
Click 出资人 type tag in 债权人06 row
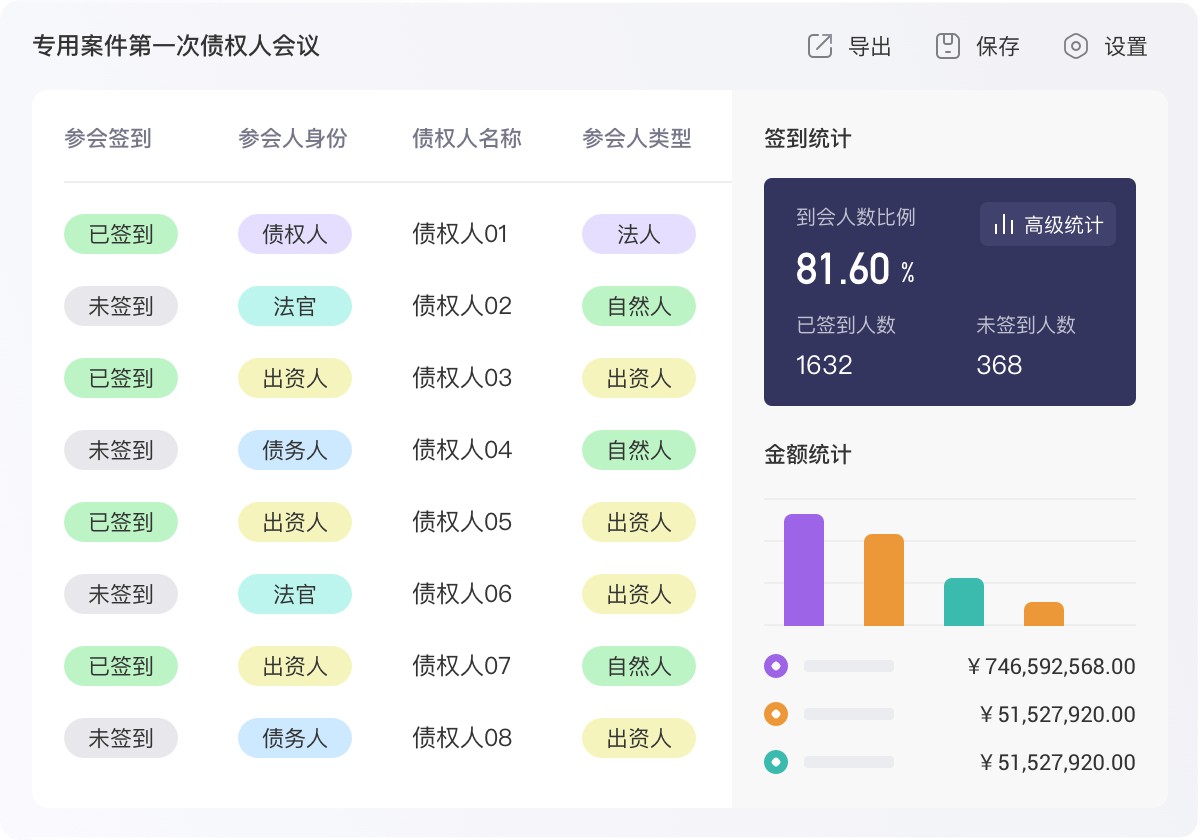[x=639, y=594]
